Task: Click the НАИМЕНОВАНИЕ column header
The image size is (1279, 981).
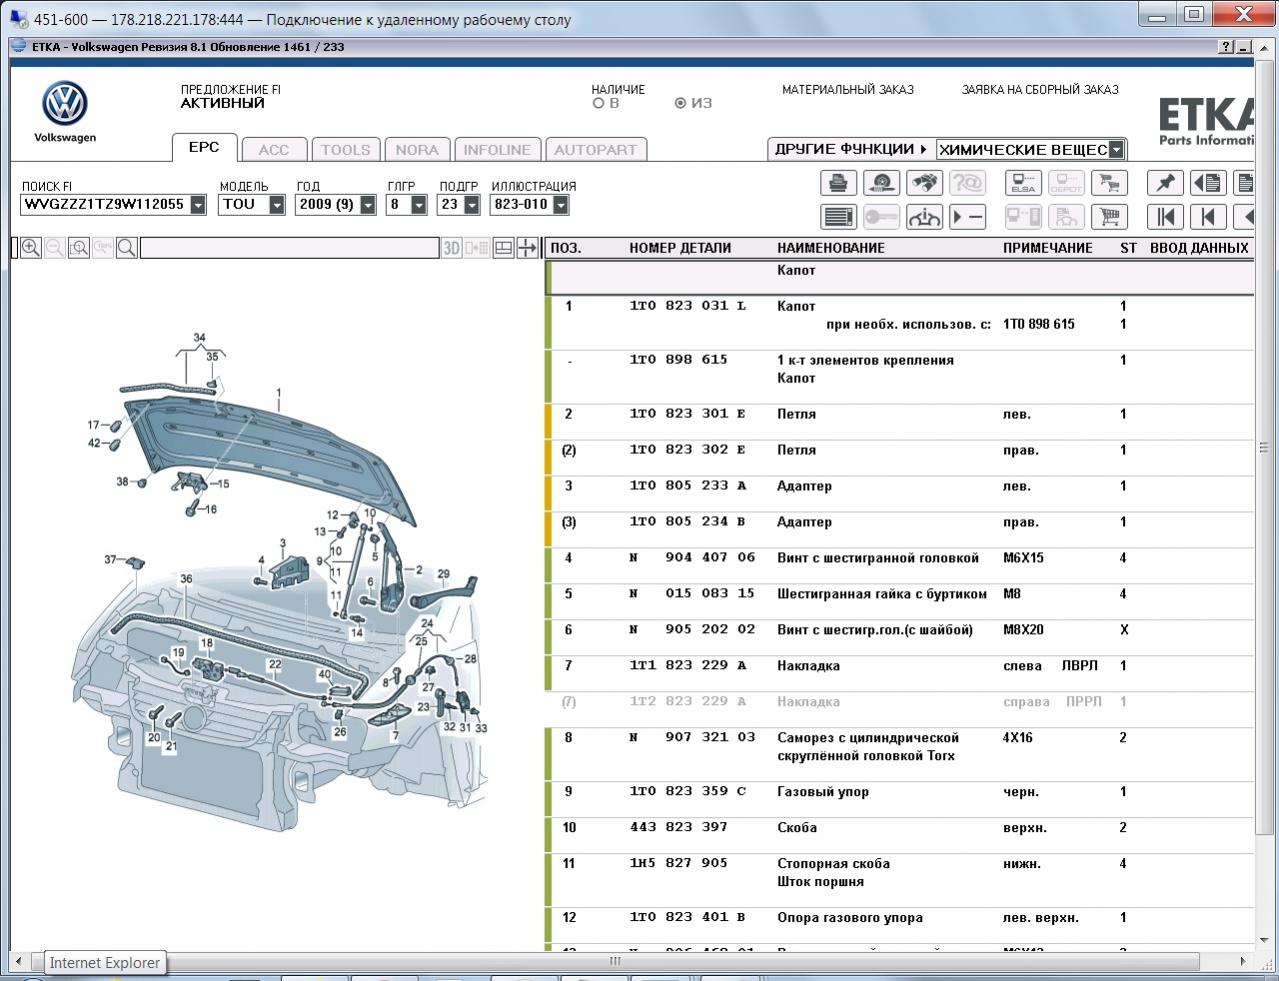Action: pyautogui.click(x=831, y=248)
